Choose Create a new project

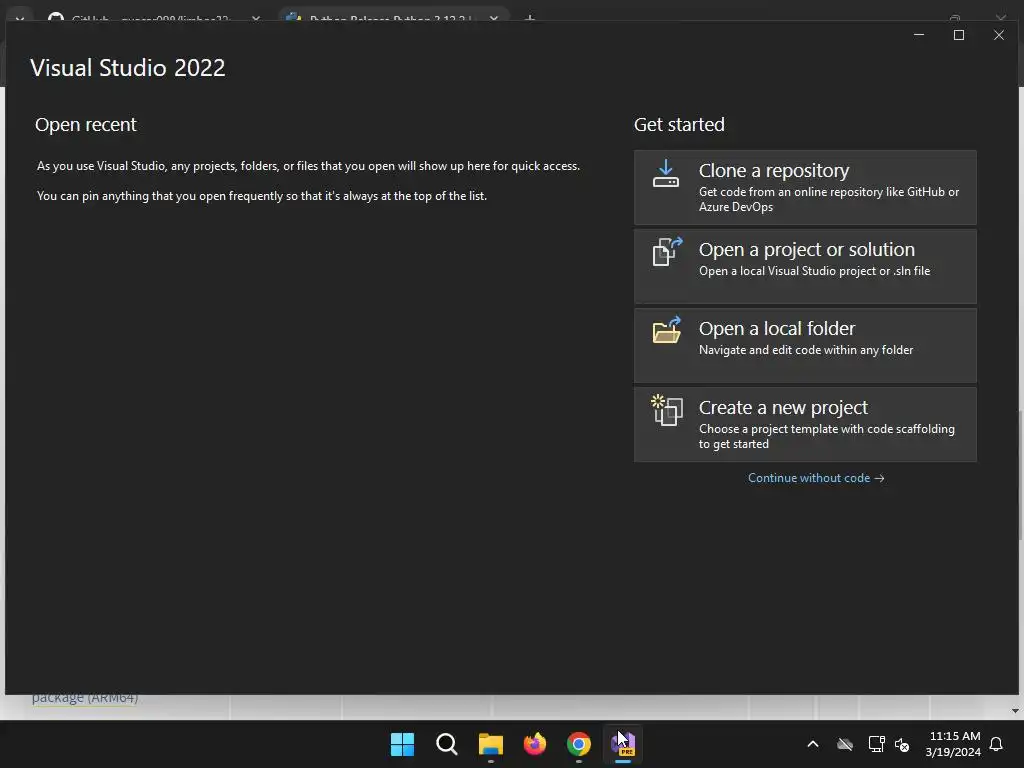coord(805,424)
